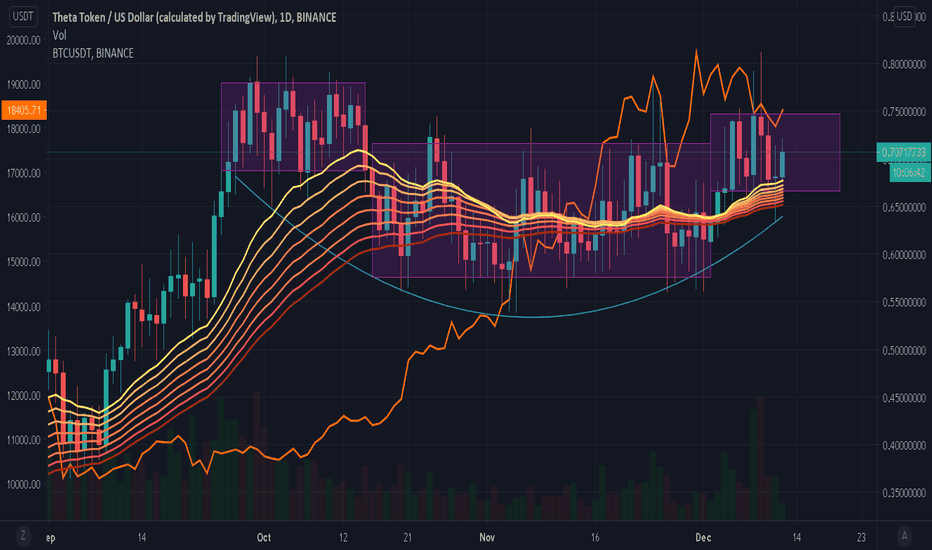Toggle the Z timezone button at bottom left
This screenshot has width=932, height=550.
click(23, 536)
